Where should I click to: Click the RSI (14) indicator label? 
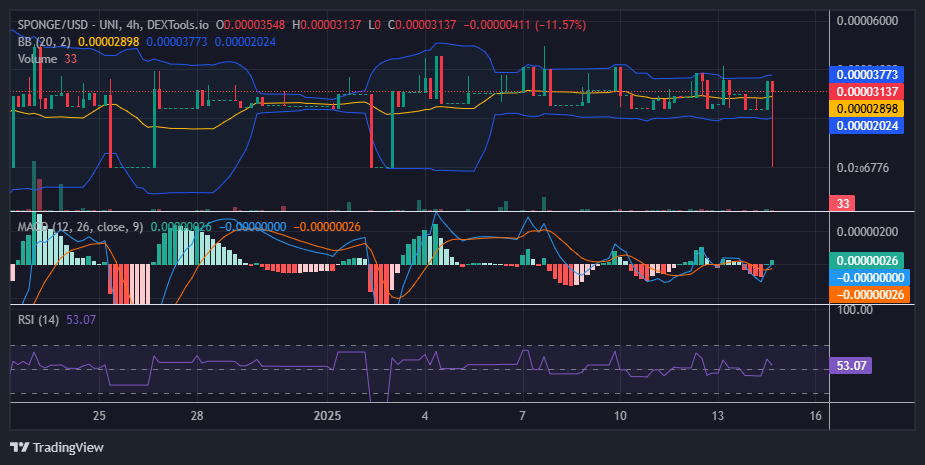pos(38,320)
